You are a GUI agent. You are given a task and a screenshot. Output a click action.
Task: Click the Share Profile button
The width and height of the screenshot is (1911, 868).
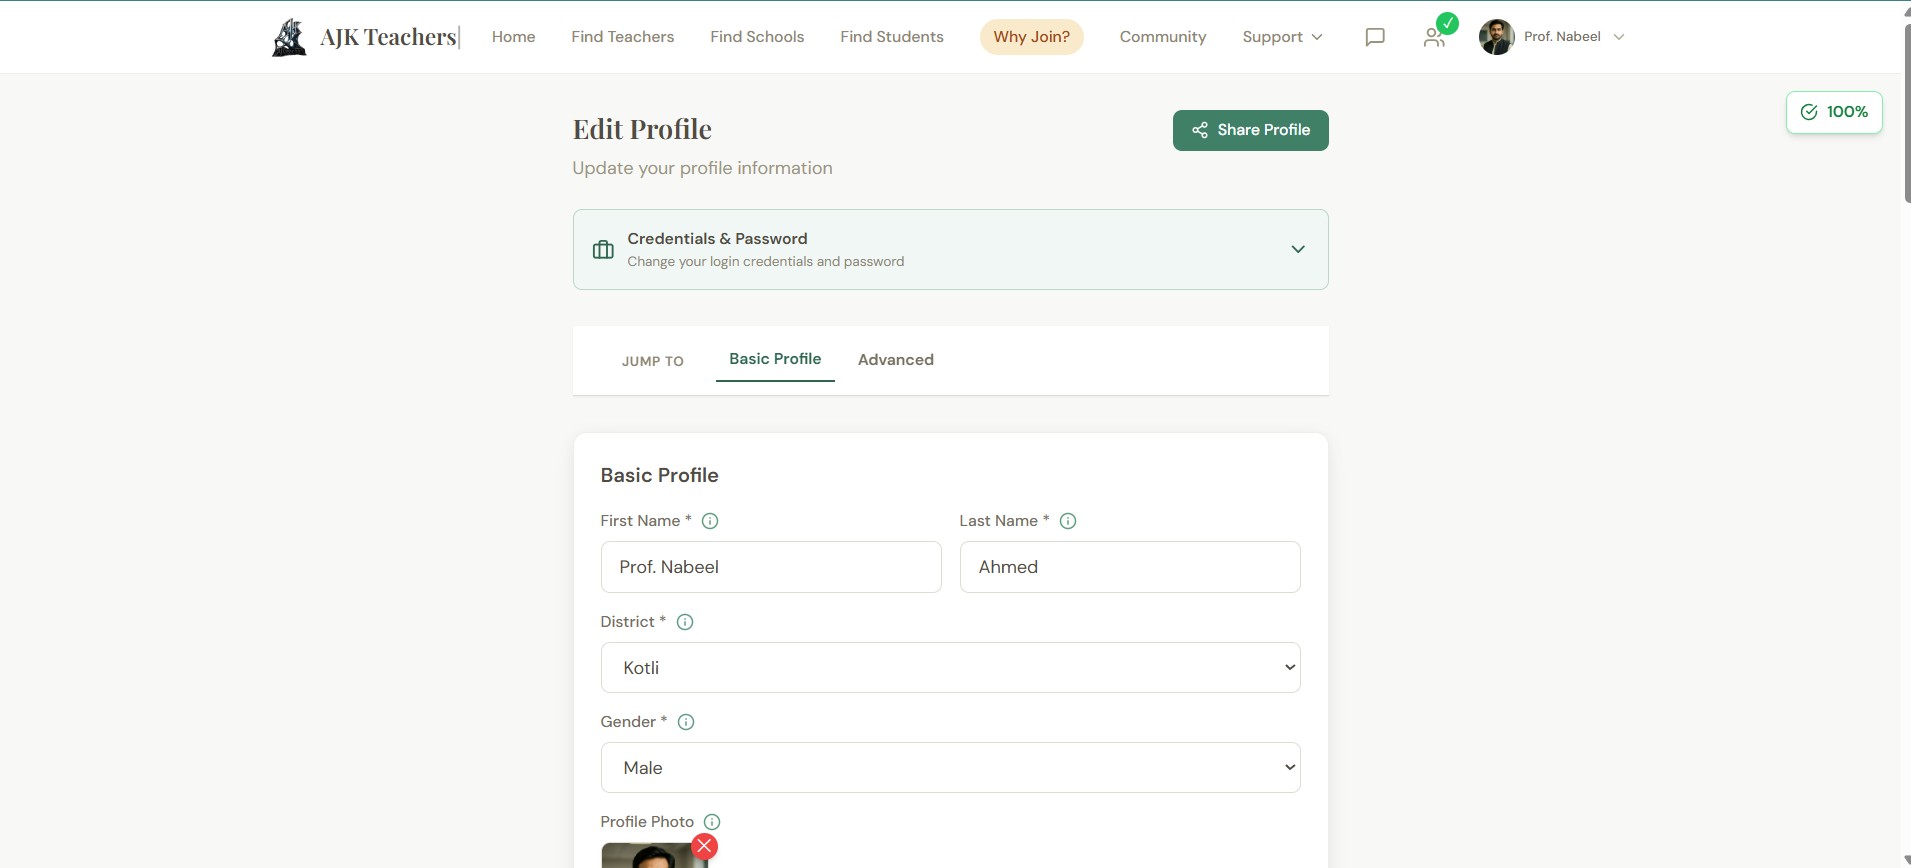pos(1250,130)
